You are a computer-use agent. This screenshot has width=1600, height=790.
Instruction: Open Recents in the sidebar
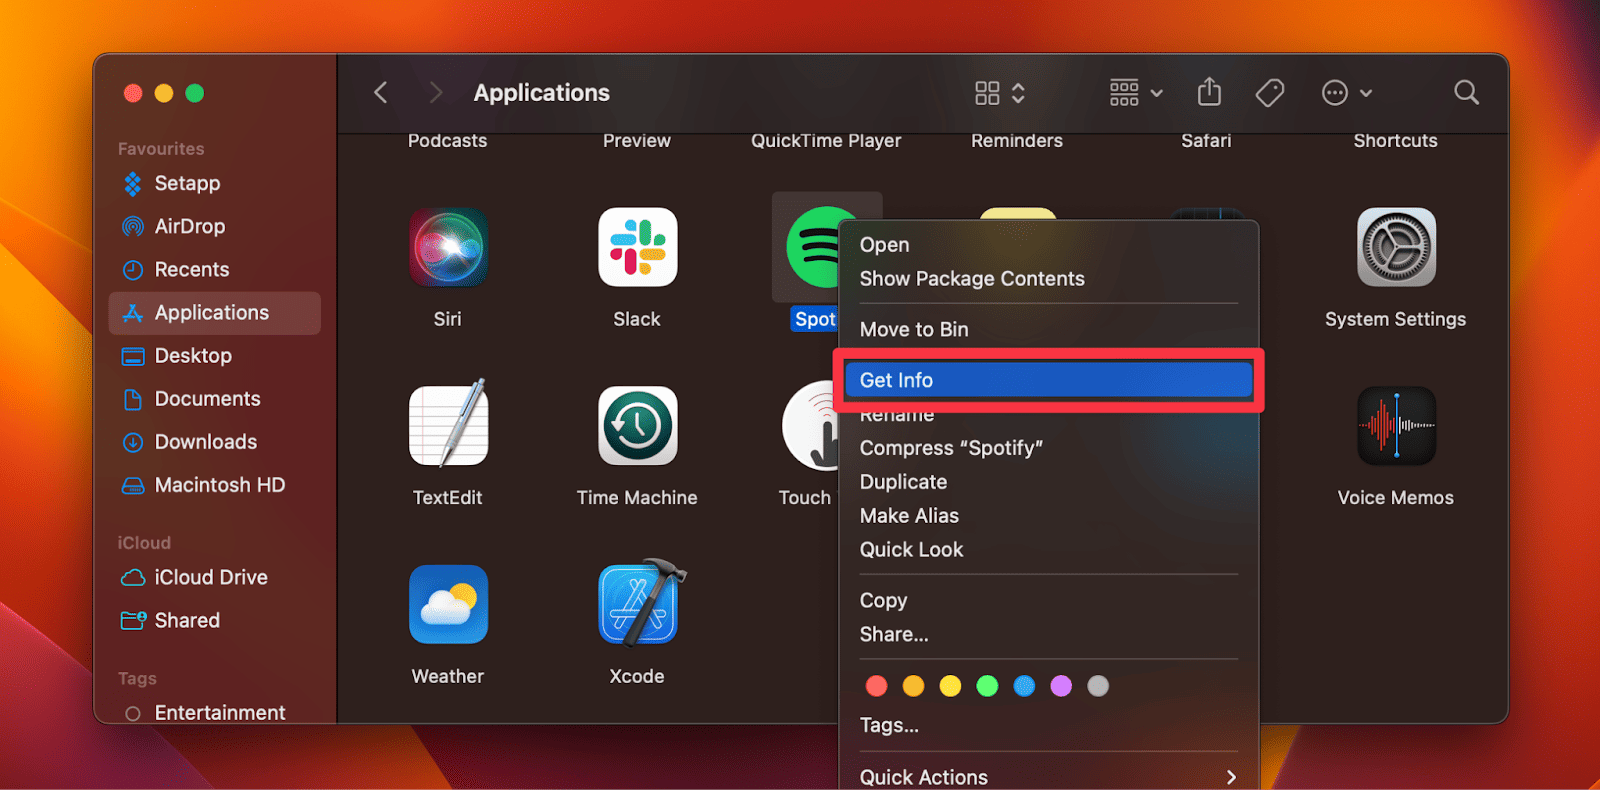click(214, 270)
